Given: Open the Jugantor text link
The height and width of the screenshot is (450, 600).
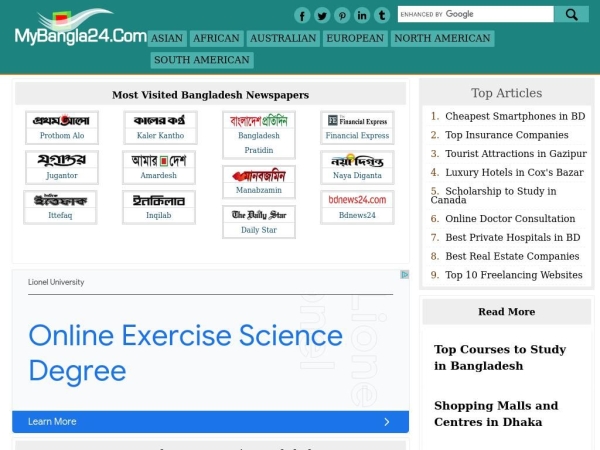Looking at the screenshot, I should (x=62, y=175).
